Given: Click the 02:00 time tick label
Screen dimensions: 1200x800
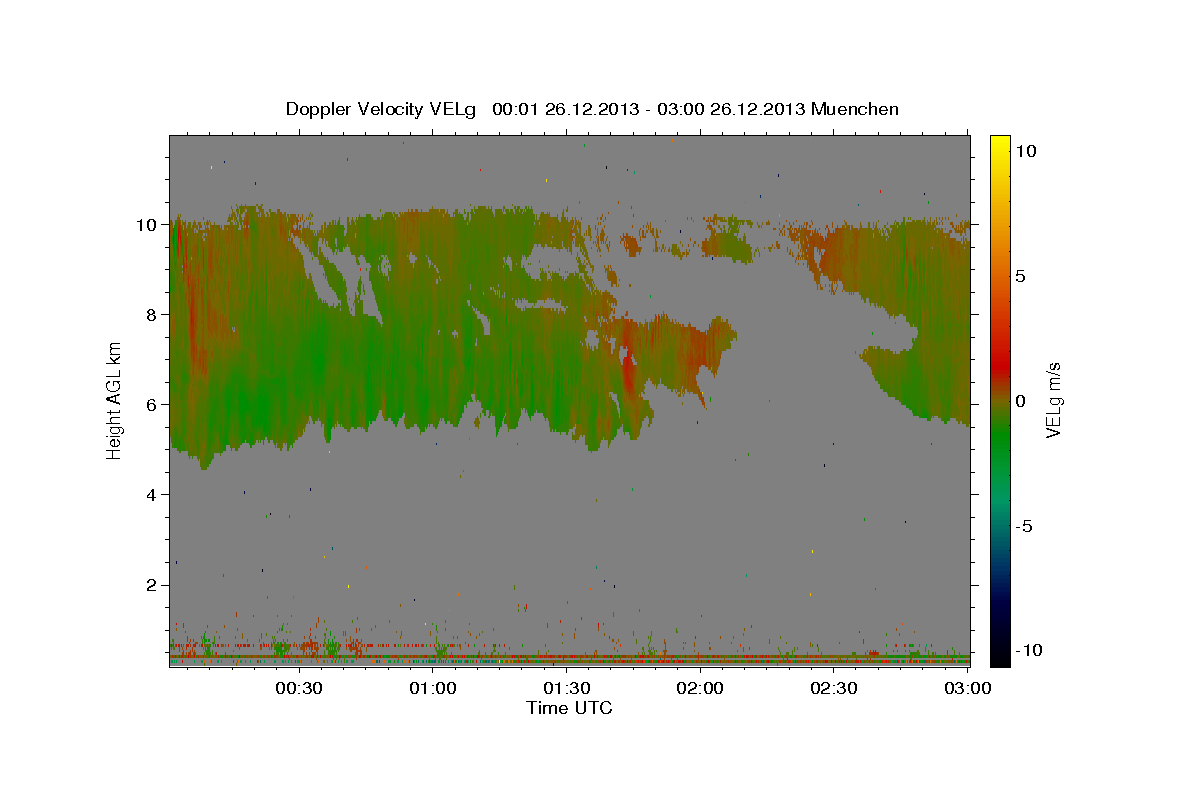Looking at the screenshot, I should point(700,689).
